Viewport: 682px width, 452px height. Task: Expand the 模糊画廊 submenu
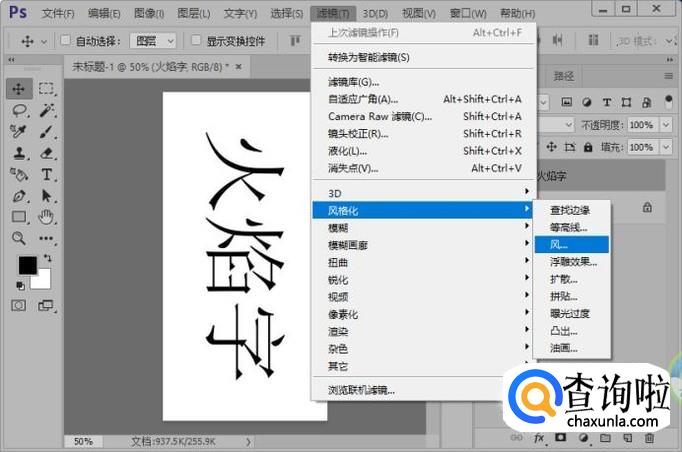click(x=423, y=245)
